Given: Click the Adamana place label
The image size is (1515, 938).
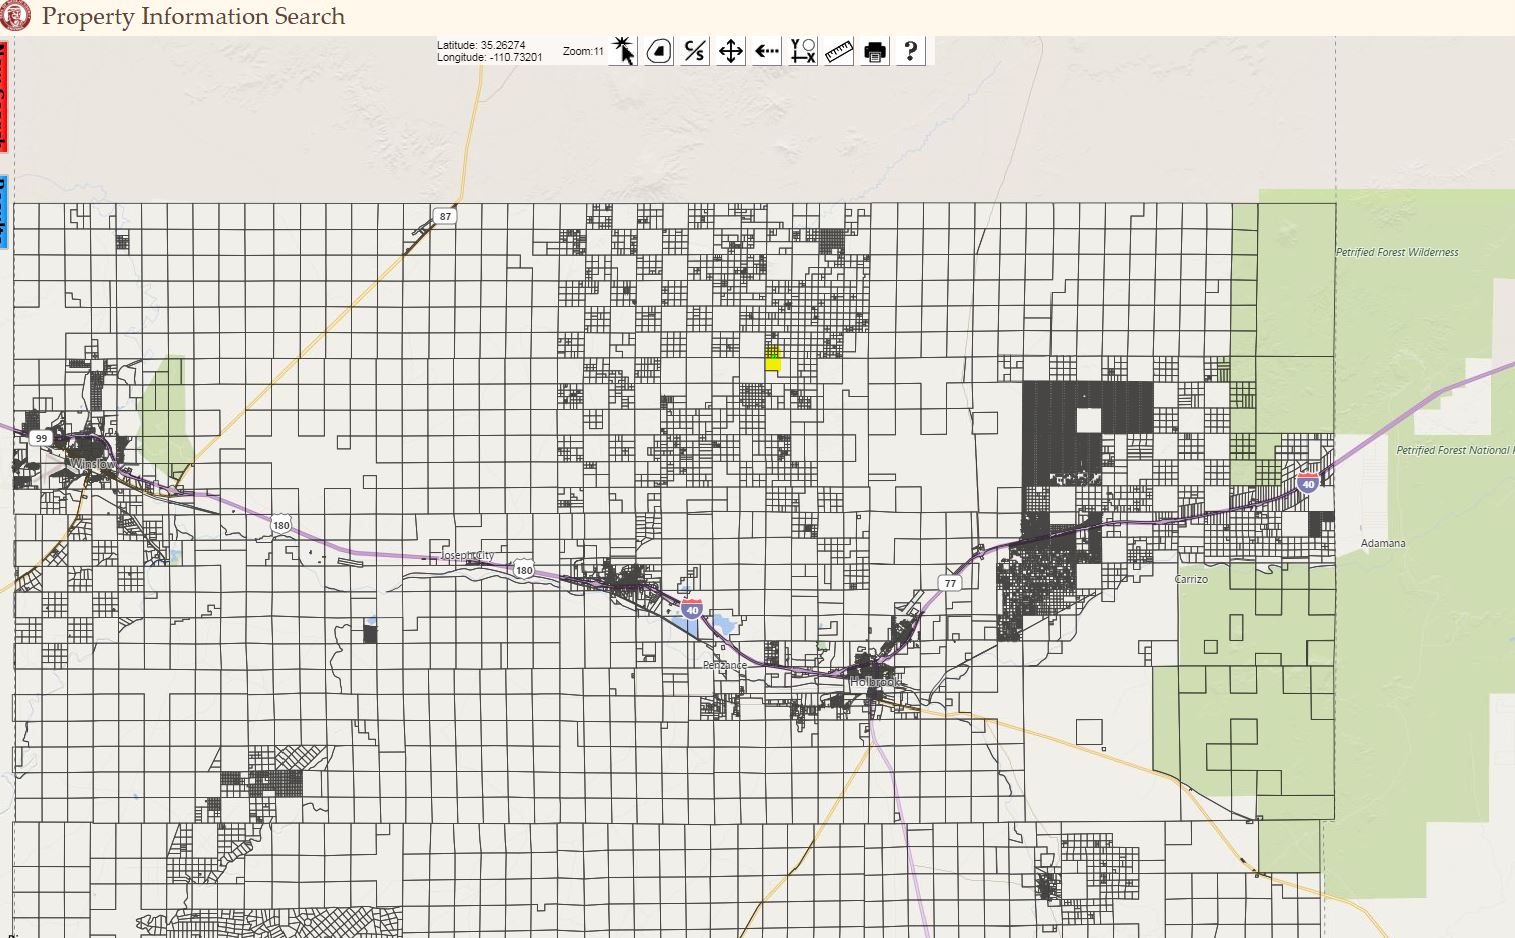Looking at the screenshot, I should click(1383, 543).
